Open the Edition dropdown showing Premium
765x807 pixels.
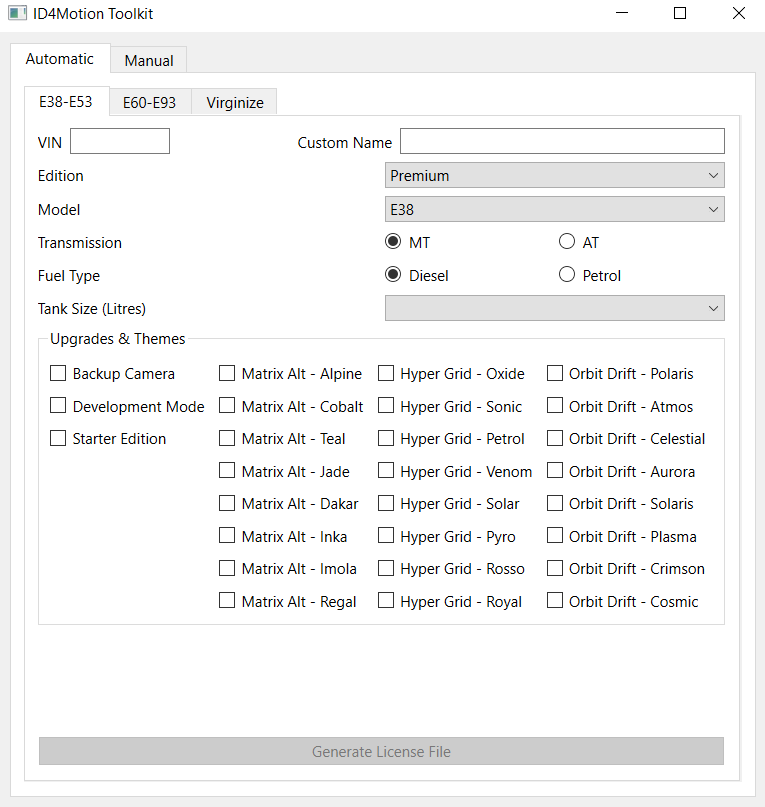(554, 176)
